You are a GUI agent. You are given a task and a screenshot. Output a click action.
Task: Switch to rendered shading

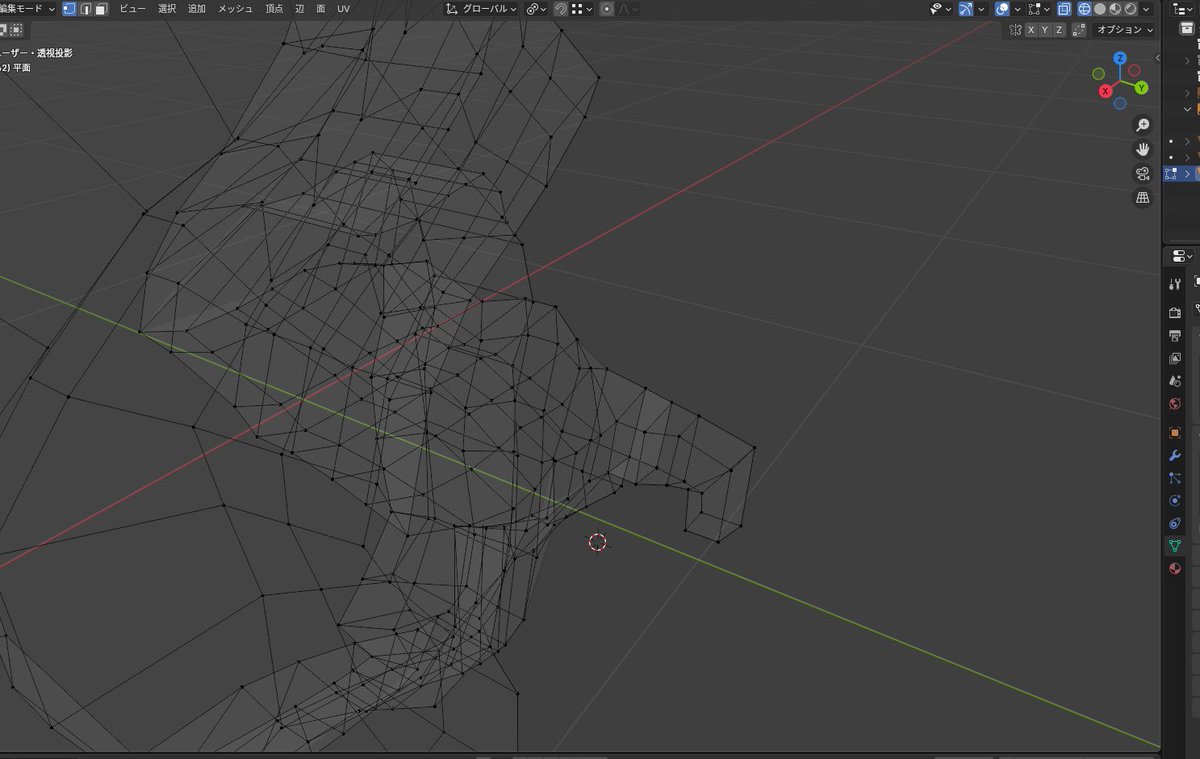pyautogui.click(x=1130, y=9)
